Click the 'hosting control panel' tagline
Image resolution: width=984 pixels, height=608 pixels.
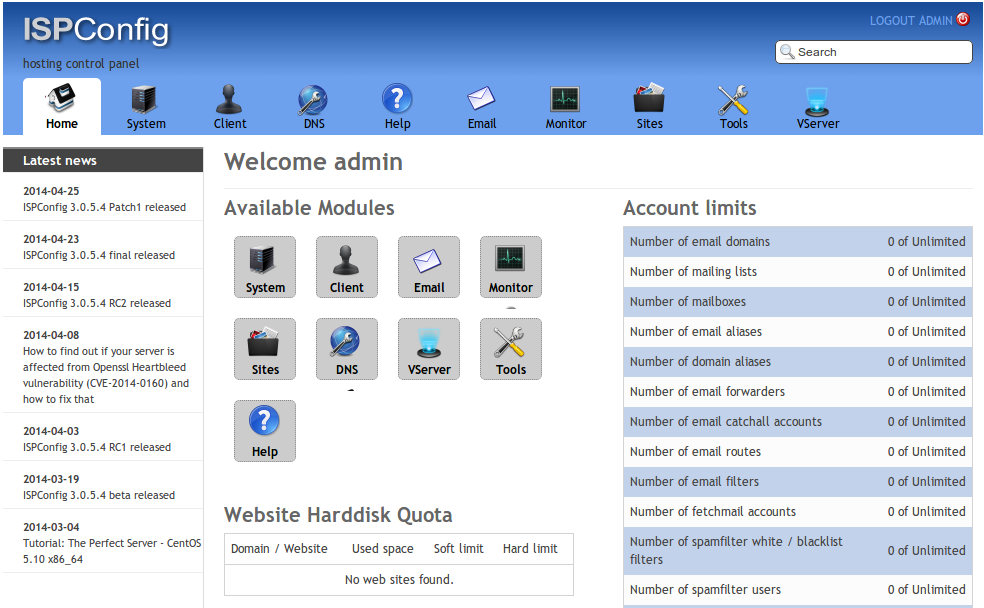(x=81, y=63)
